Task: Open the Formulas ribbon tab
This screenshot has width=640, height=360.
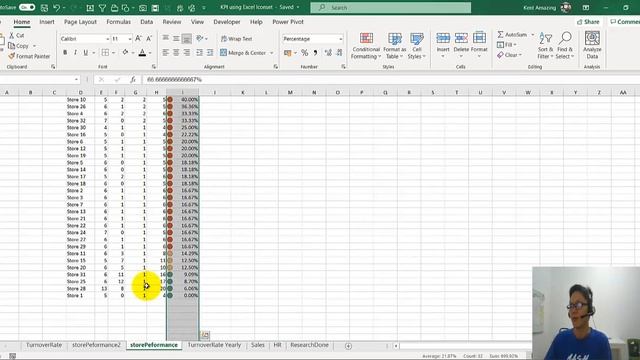Action: click(x=118, y=22)
